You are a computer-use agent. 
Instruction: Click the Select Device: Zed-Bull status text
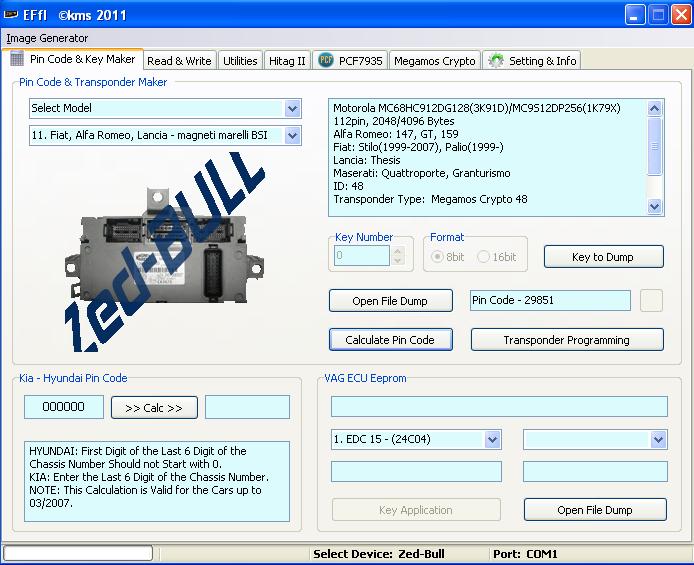tap(379, 554)
